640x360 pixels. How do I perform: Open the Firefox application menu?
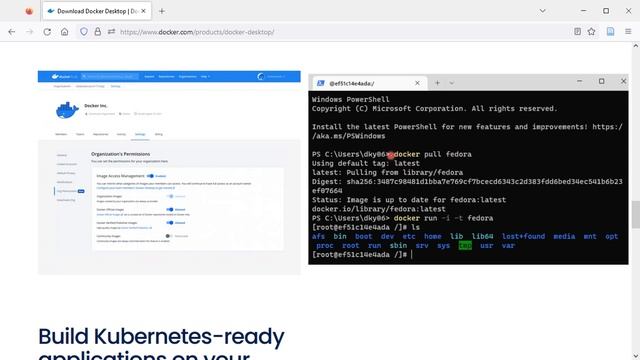tap(628, 31)
